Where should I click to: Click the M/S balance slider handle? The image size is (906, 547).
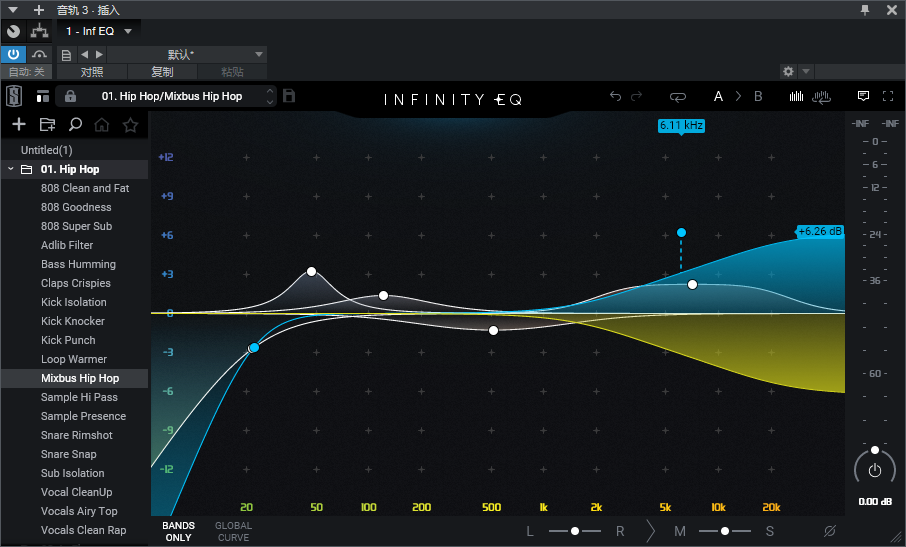(725, 531)
